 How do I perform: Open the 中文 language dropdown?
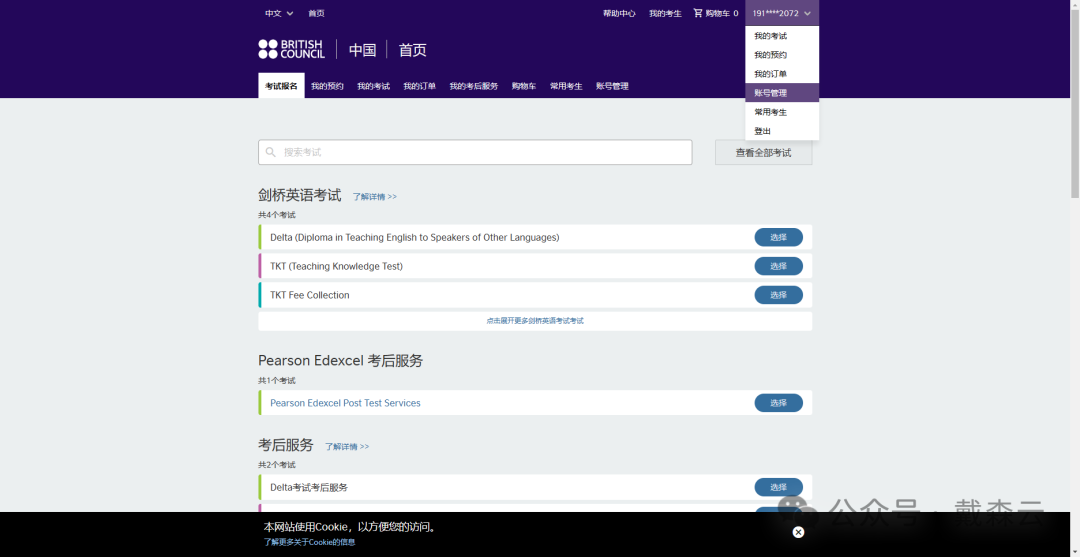coord(279,13)
